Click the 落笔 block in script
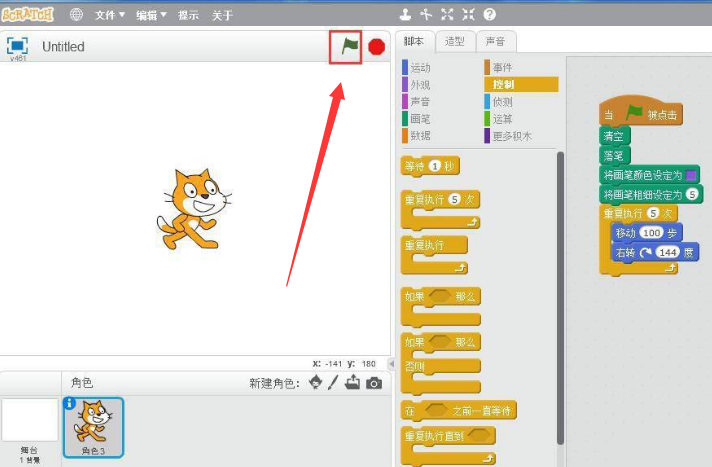This screenshot has width=712, height=467. pos(615,156)
